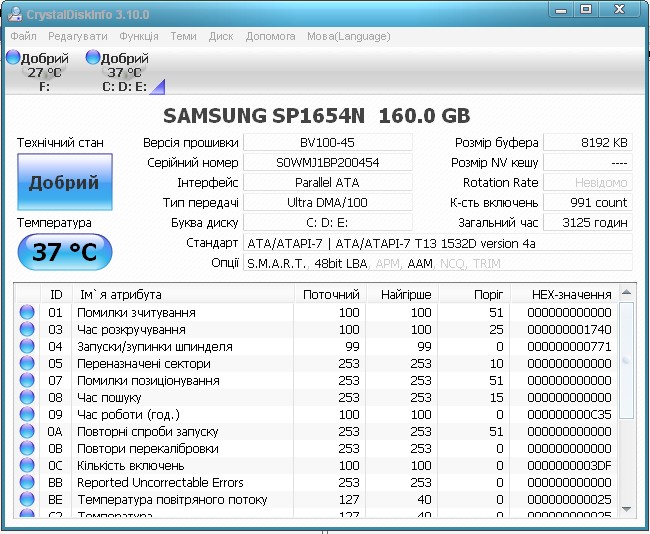Click the HEX value 0000000003DF
Screen dimensions: 650x534
coord(569,465)
